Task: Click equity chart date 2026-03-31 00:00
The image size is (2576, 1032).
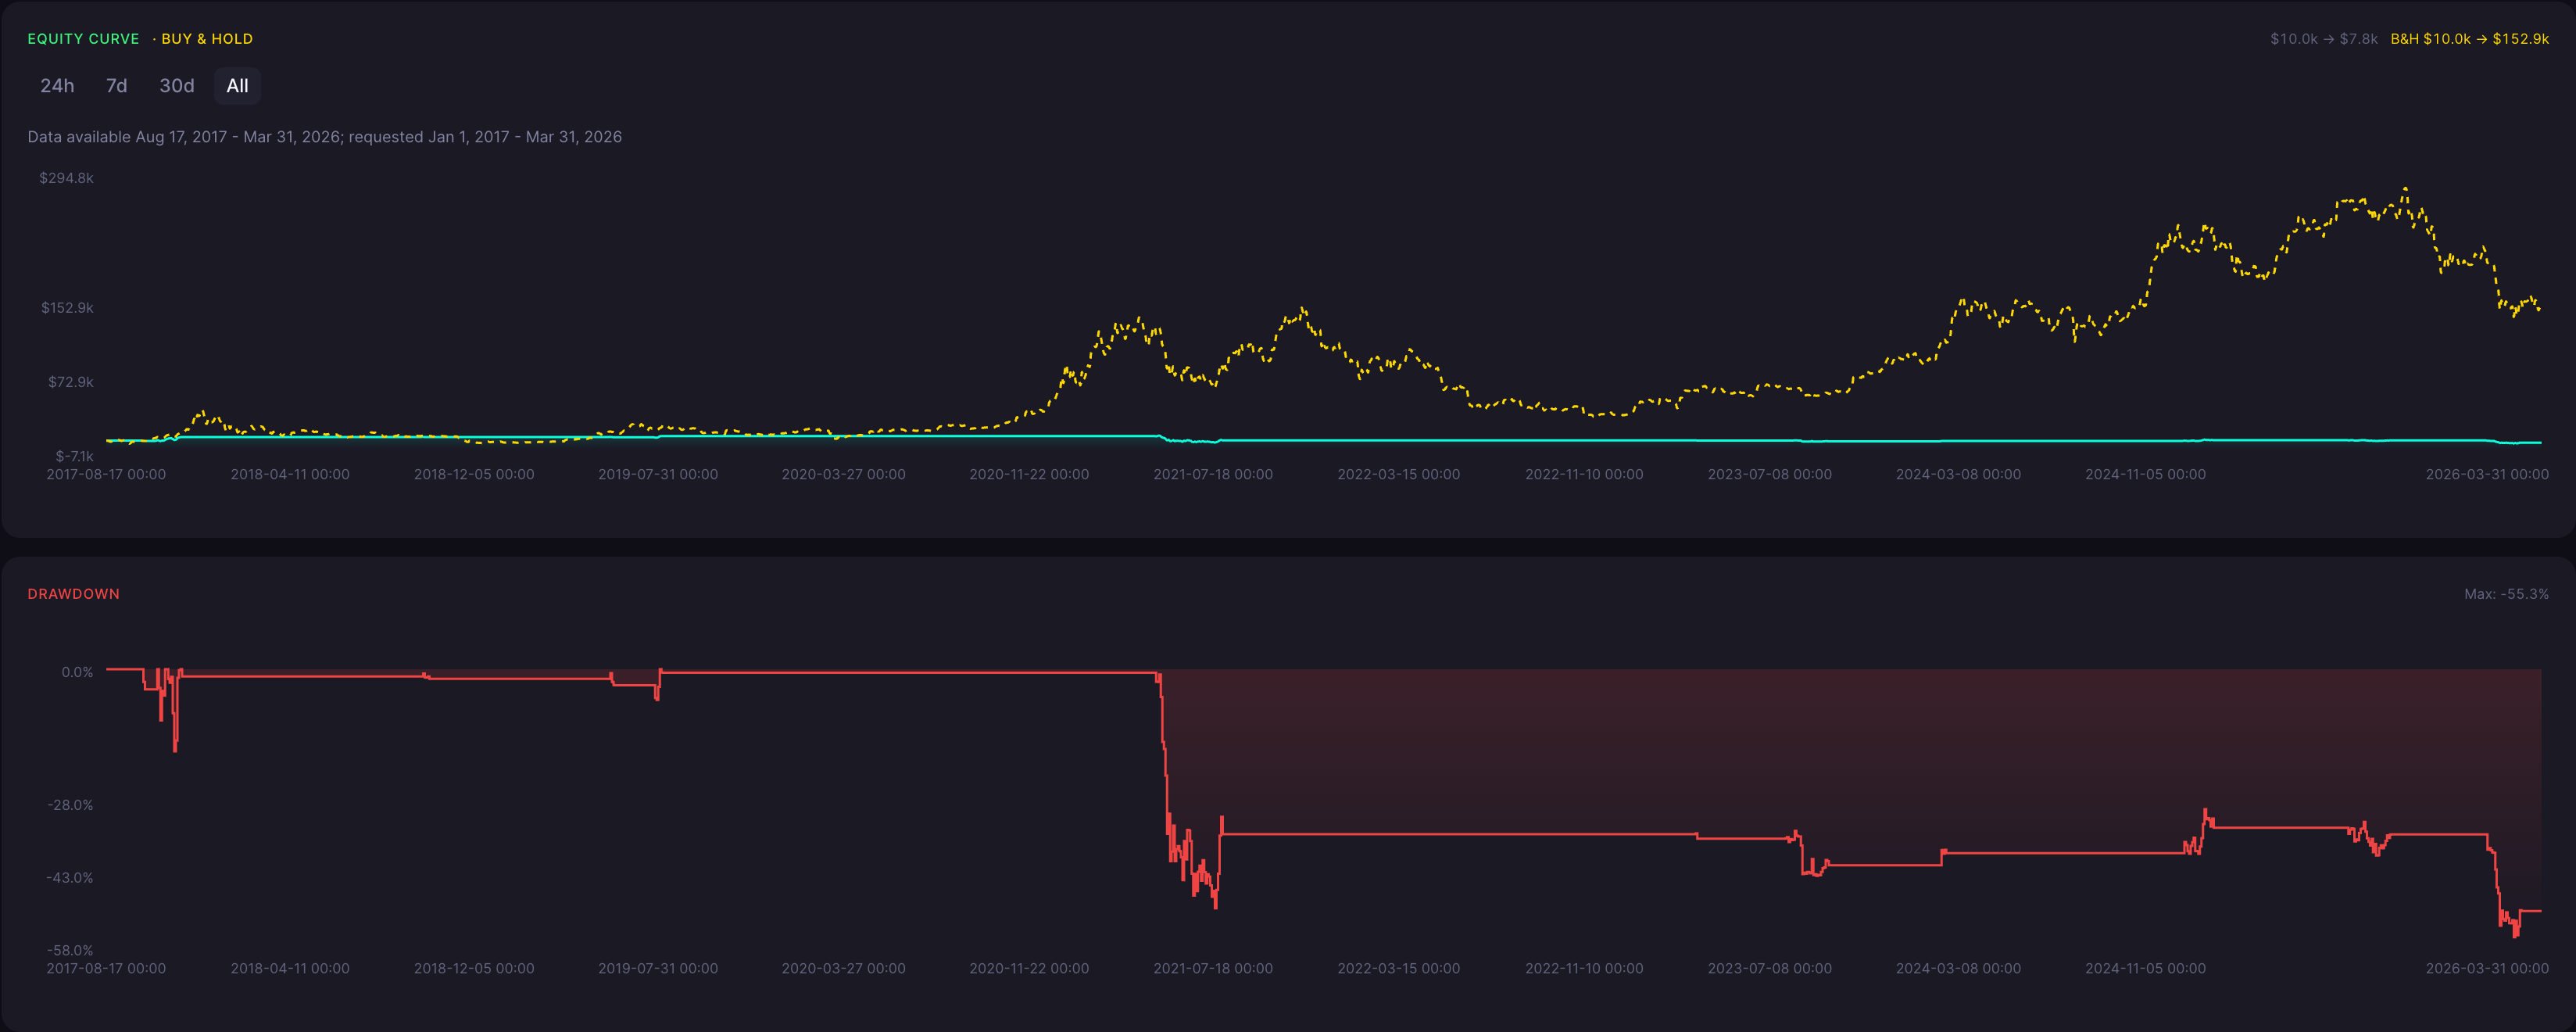Action: (2487, 475)
